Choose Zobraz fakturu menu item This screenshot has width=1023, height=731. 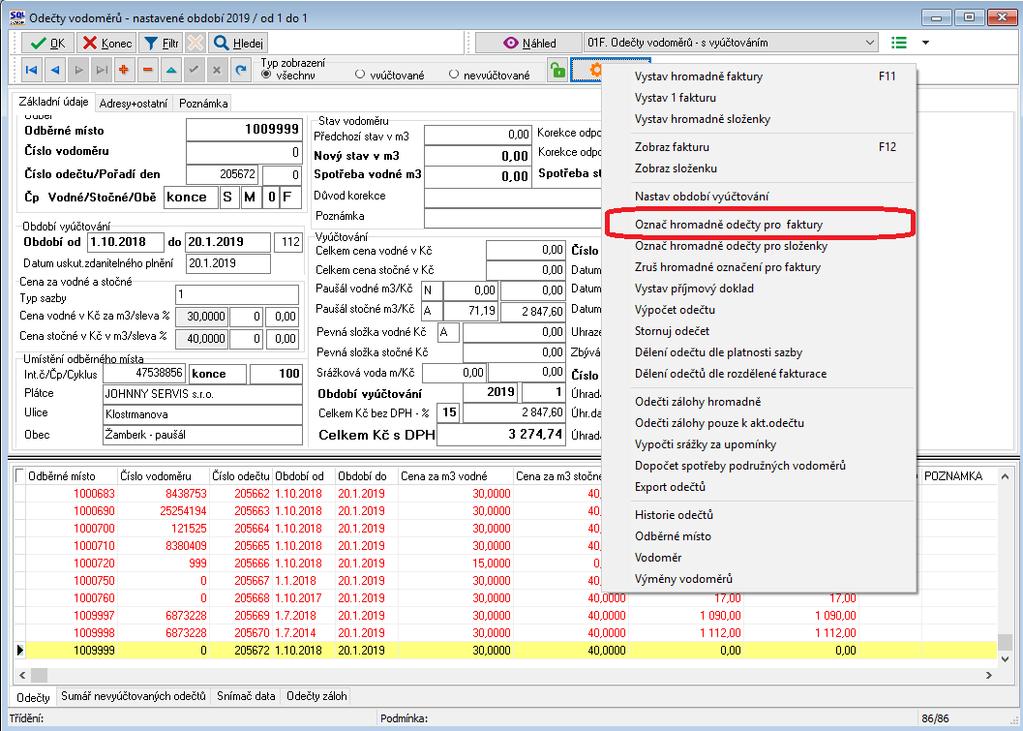[759, 147]
